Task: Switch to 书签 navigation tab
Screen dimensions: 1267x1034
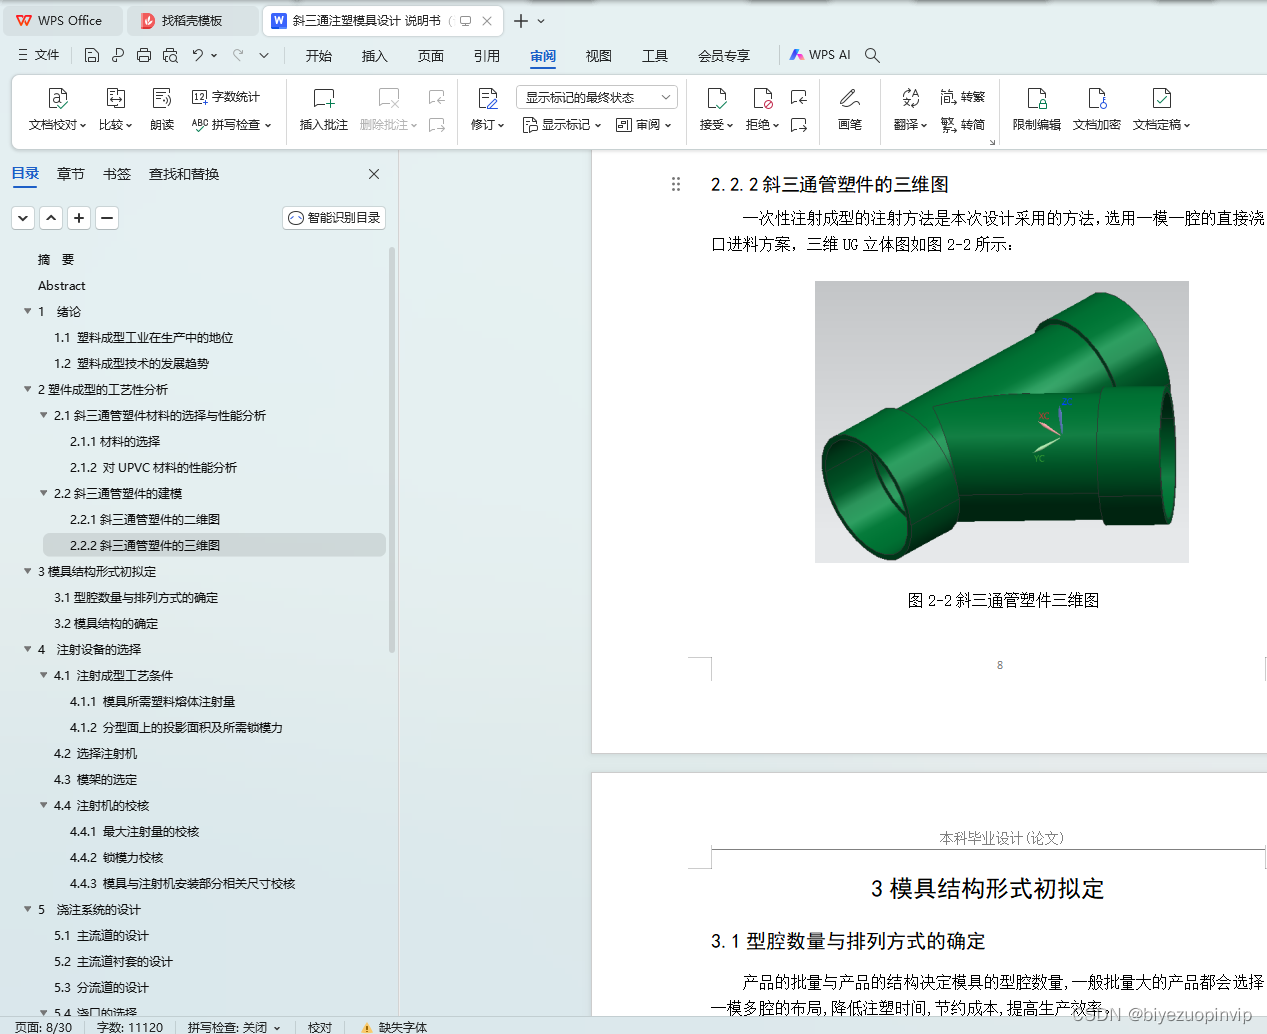Action: click(x=117, y=174)
